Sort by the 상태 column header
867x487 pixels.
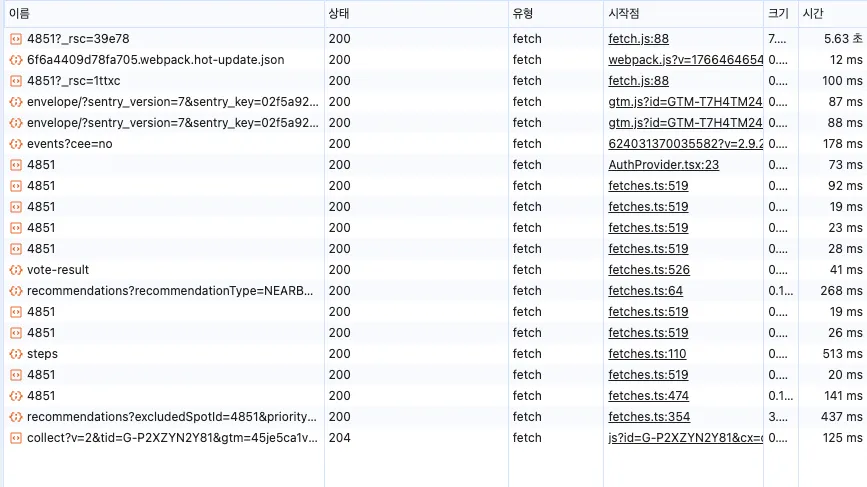click(340, 13)
